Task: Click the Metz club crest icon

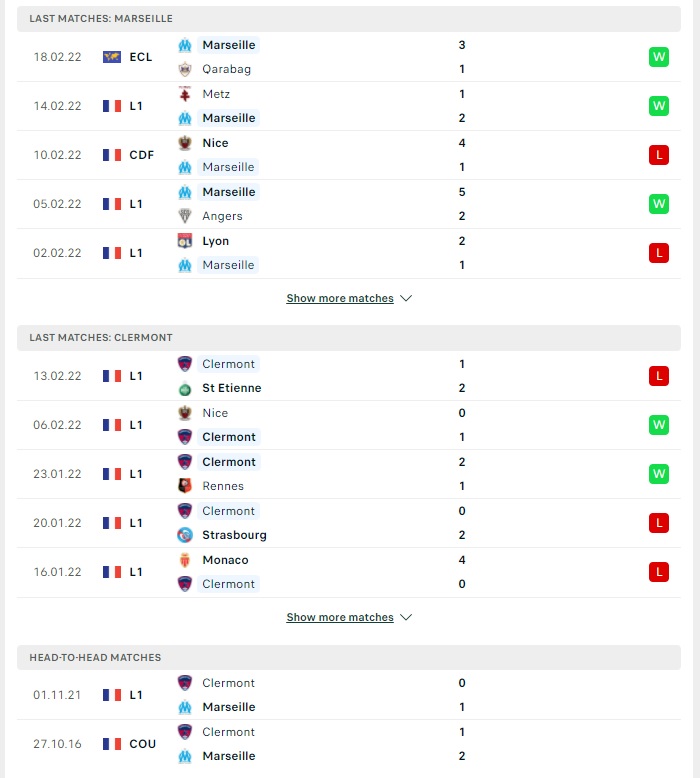Action: click(185, 94)
